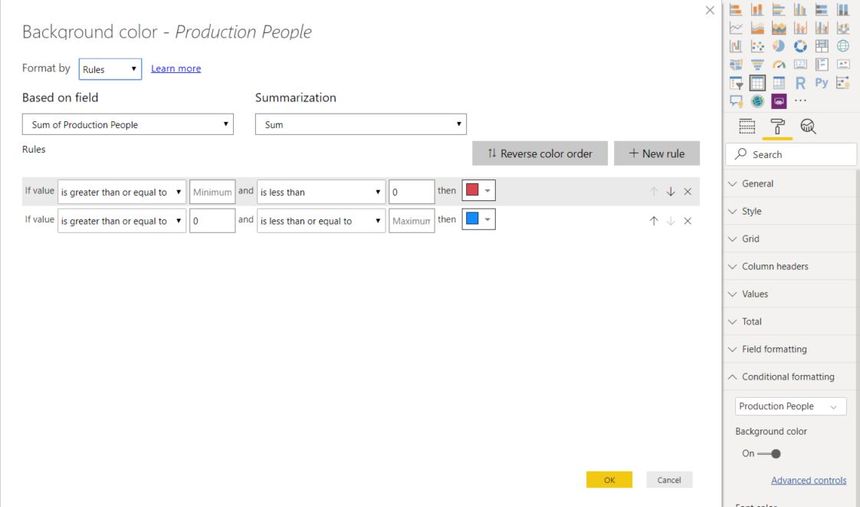Switch to the Analytics magnifier tab

(808, 126)
